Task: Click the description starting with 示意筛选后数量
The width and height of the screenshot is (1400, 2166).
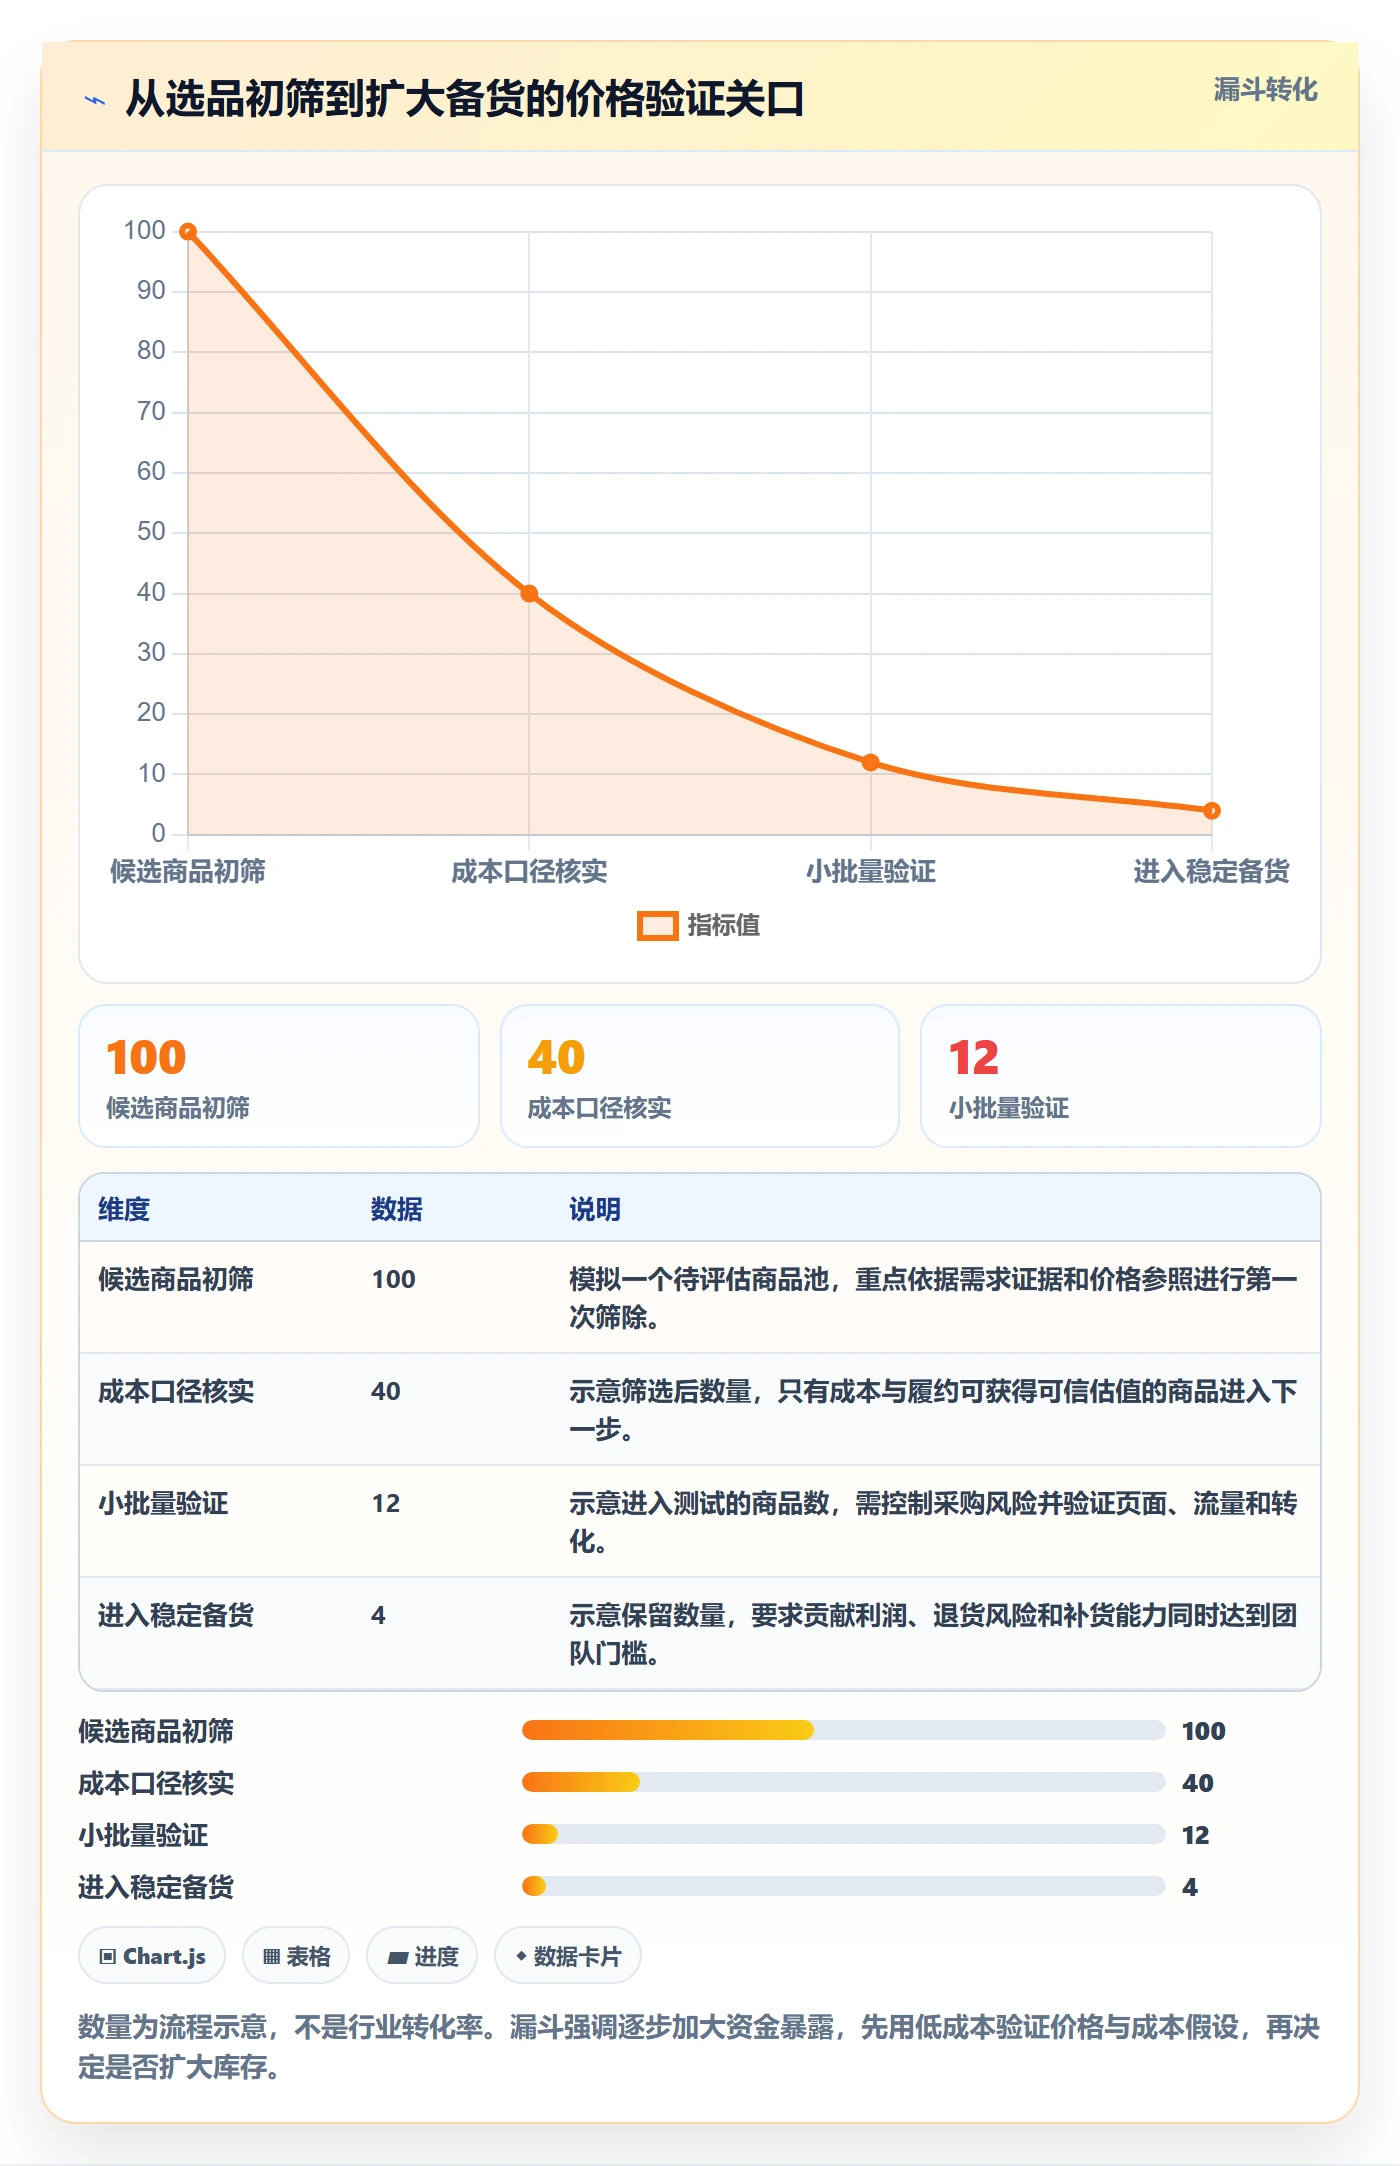Action: pyautogui.click(x=933, y=1410)
